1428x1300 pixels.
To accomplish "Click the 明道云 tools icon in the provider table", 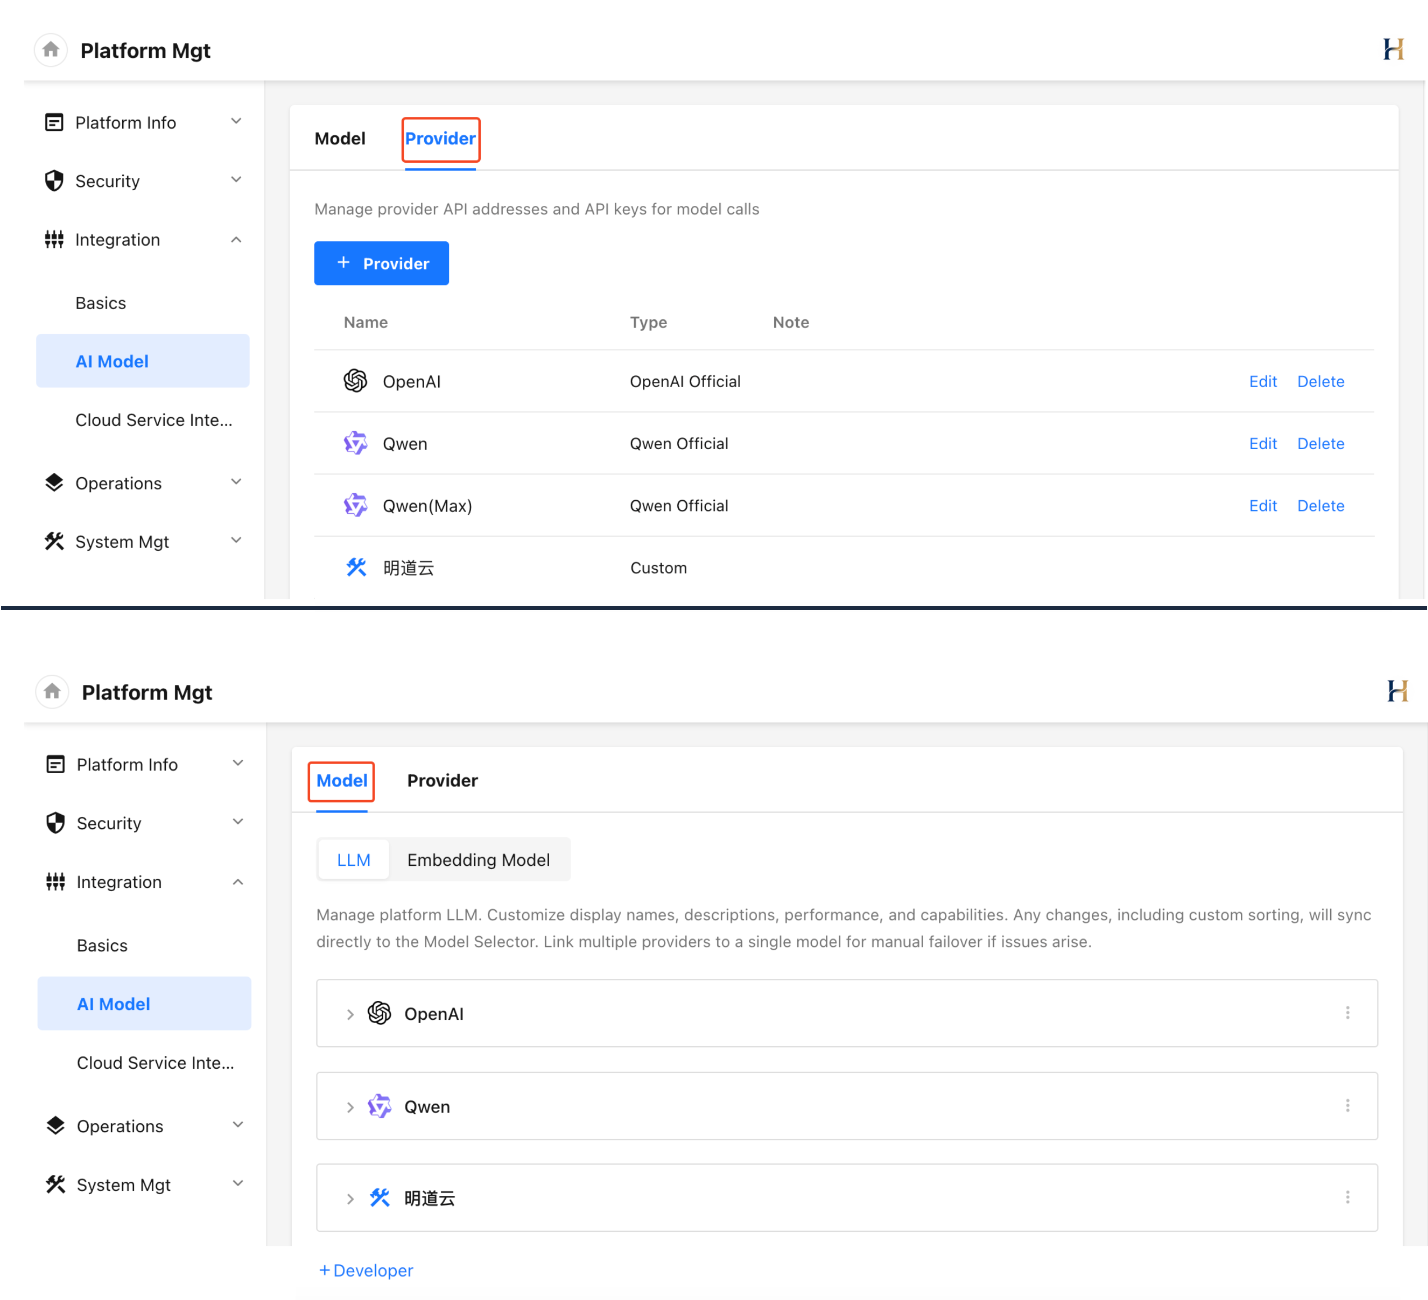I will (x=356, y=567).
